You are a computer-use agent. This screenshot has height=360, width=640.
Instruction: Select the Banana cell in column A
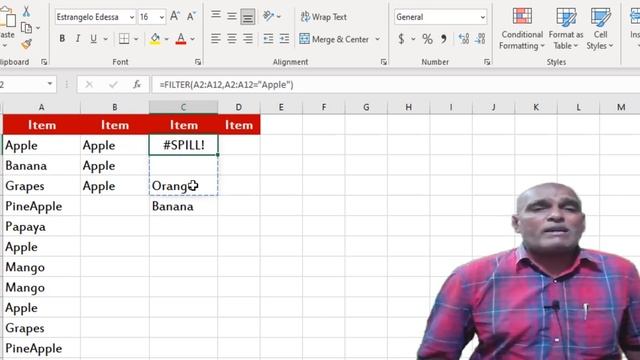pyautogui.click(x=42, y=166)
